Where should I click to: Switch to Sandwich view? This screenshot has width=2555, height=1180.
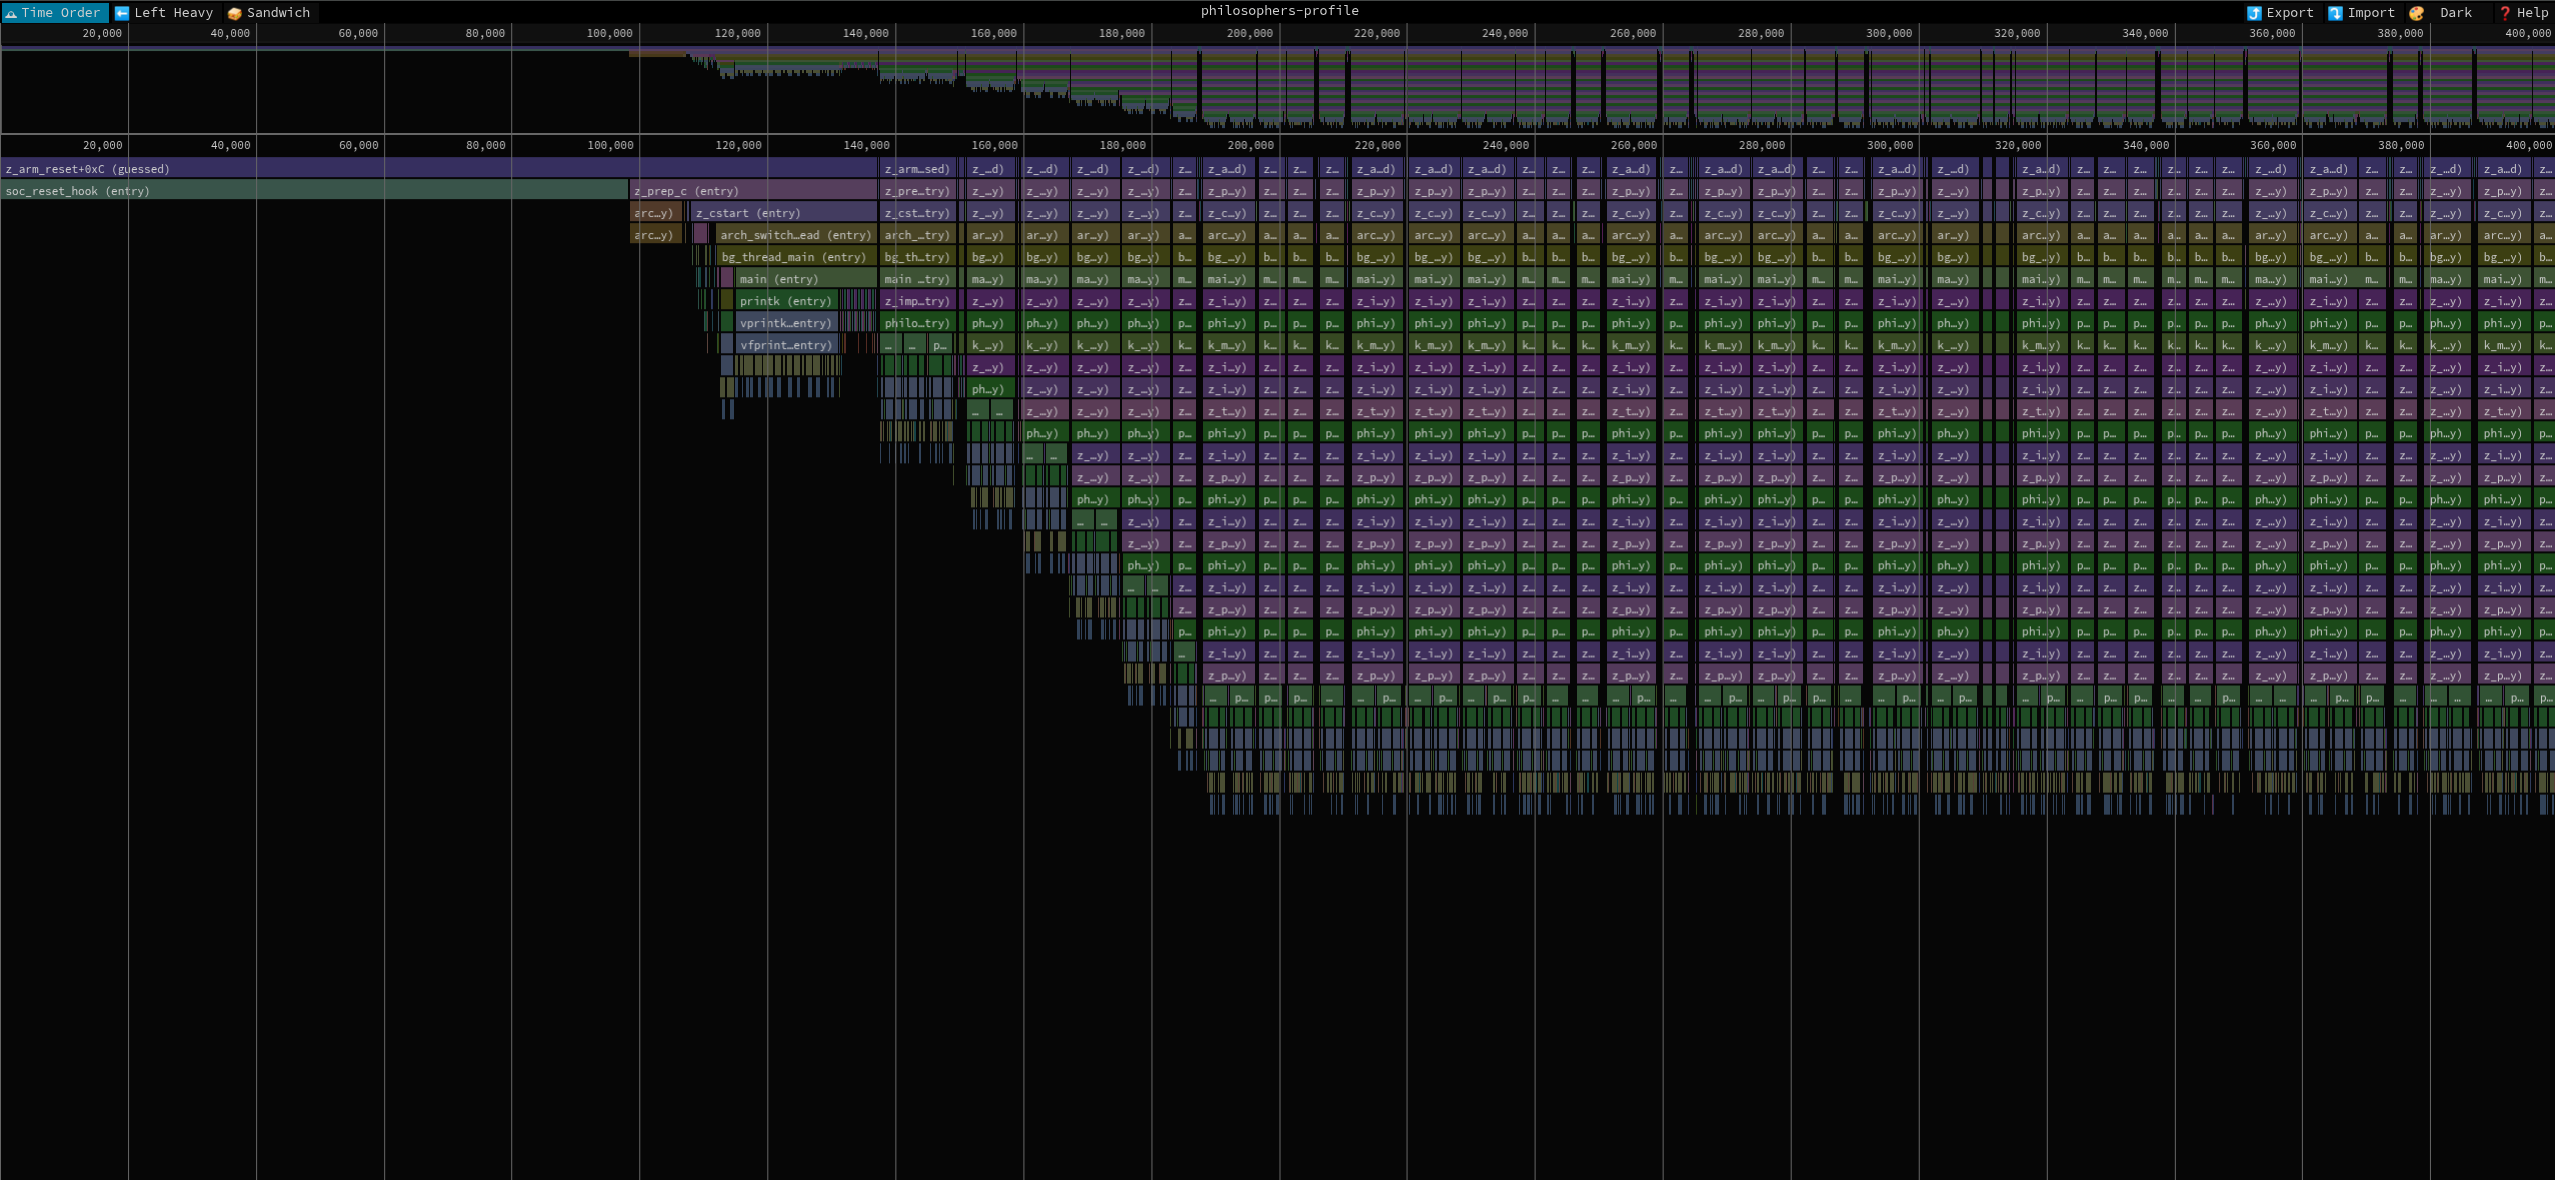point(269,13)
